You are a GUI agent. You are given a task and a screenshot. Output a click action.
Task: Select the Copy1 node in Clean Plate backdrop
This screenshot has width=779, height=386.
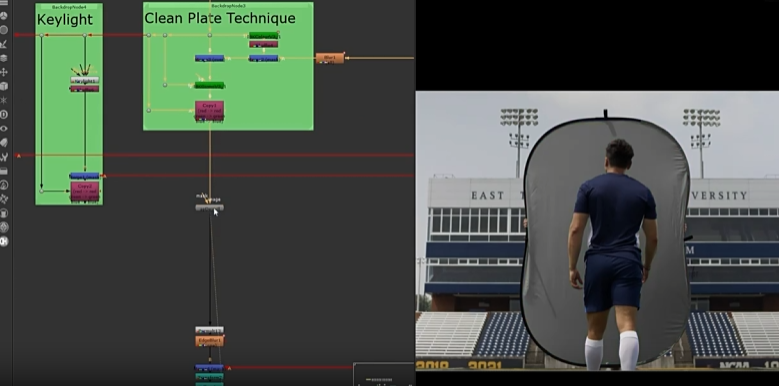click(x=209, y=111)
